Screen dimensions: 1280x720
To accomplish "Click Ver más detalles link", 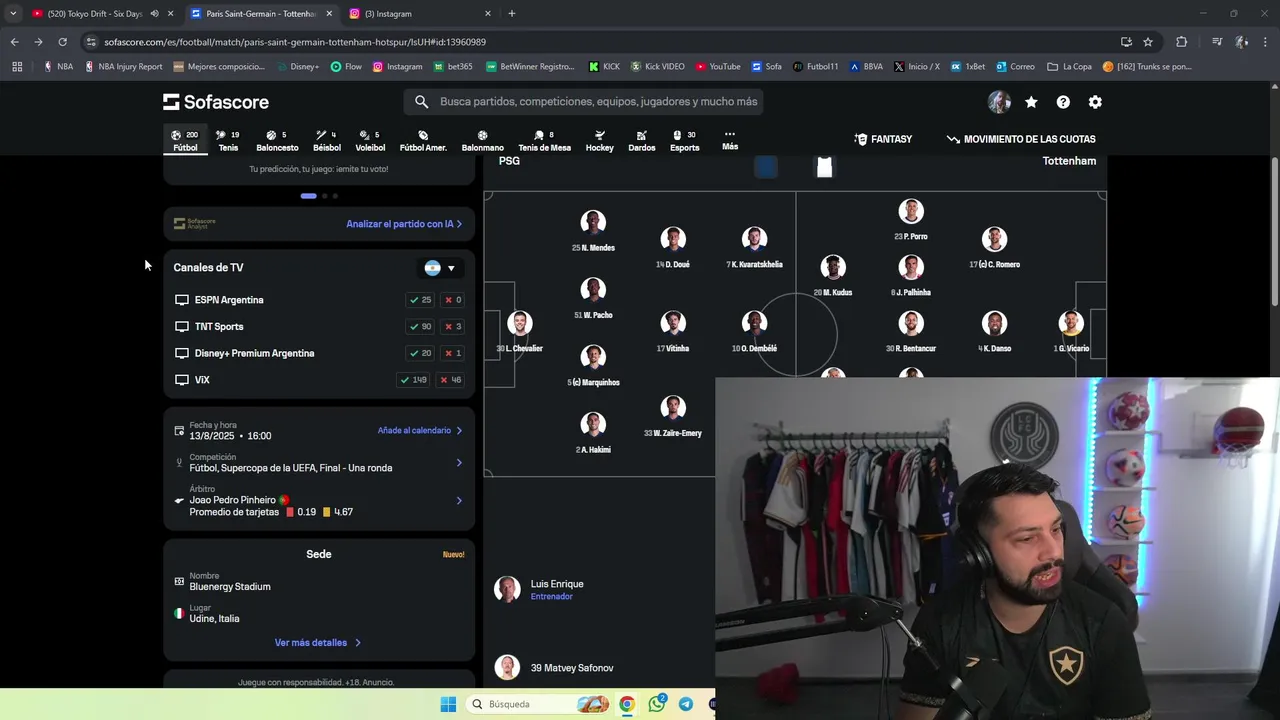I will (x=318, y=643).
